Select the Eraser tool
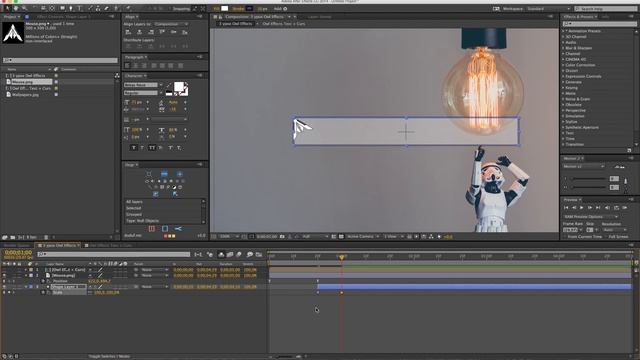Viewport: 640px width, 360px height. click(107, 8)
